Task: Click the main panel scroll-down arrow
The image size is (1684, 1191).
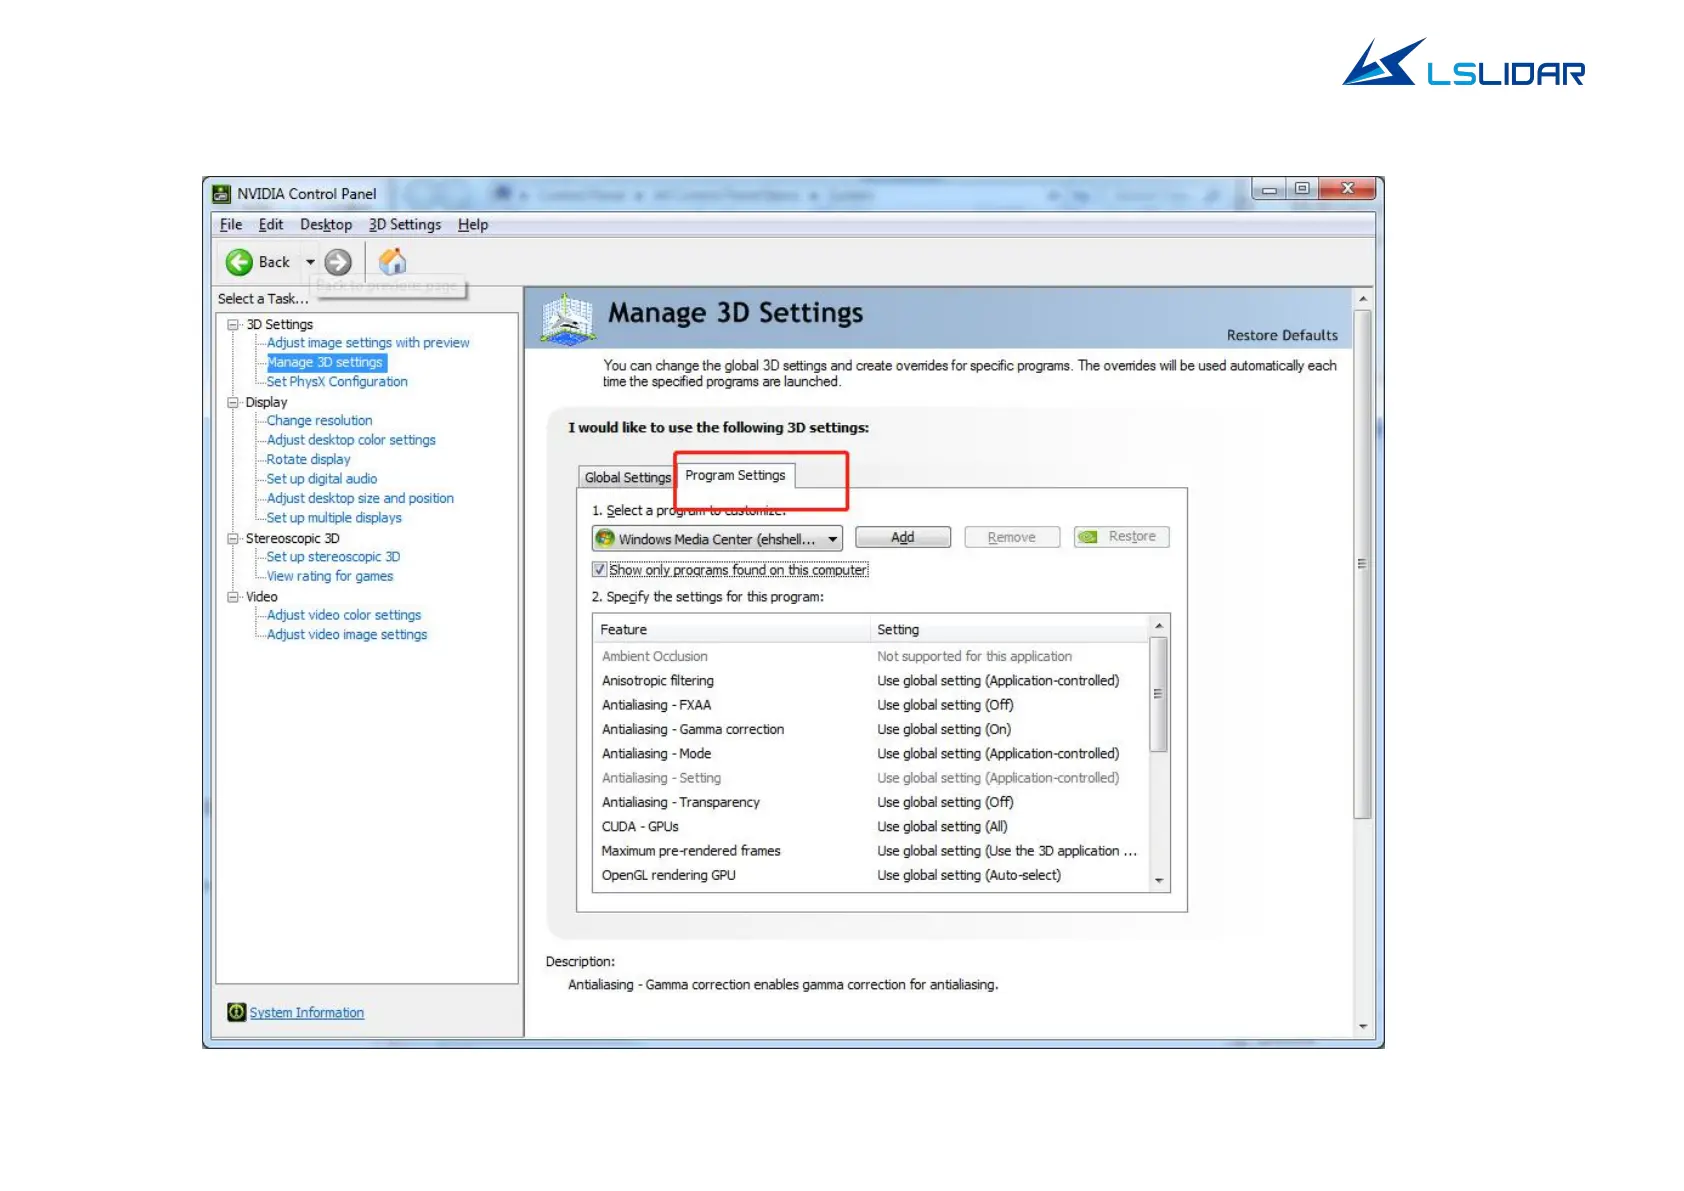Action: point(1363,1027)
